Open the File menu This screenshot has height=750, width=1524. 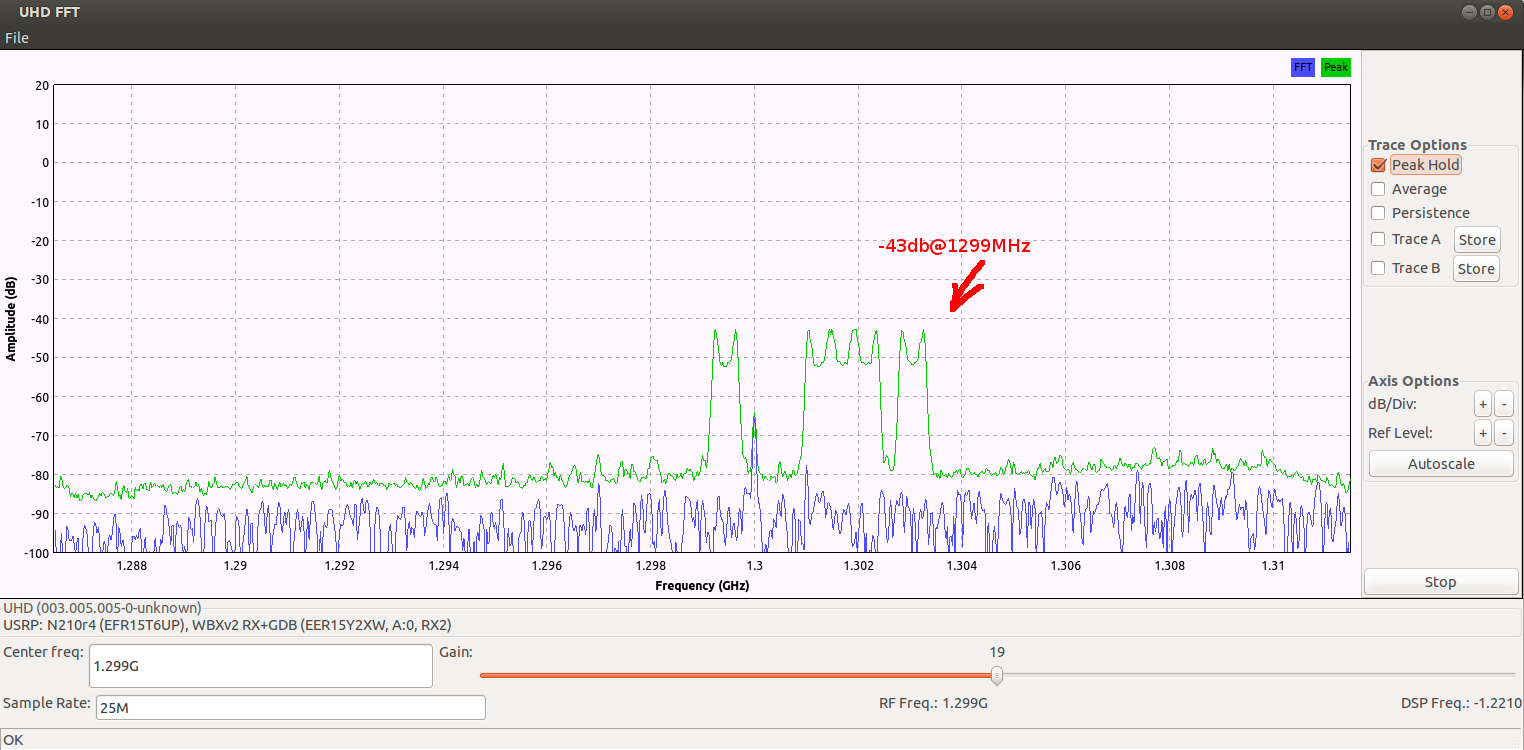point(17,38)
